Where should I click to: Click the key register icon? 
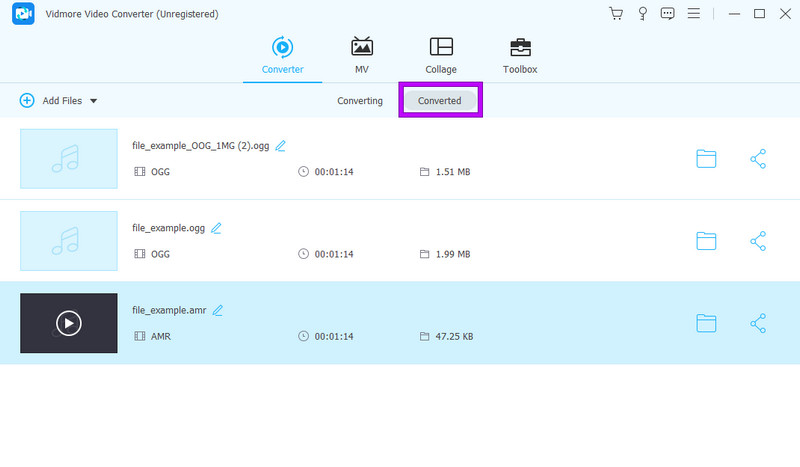click(643, 14)
